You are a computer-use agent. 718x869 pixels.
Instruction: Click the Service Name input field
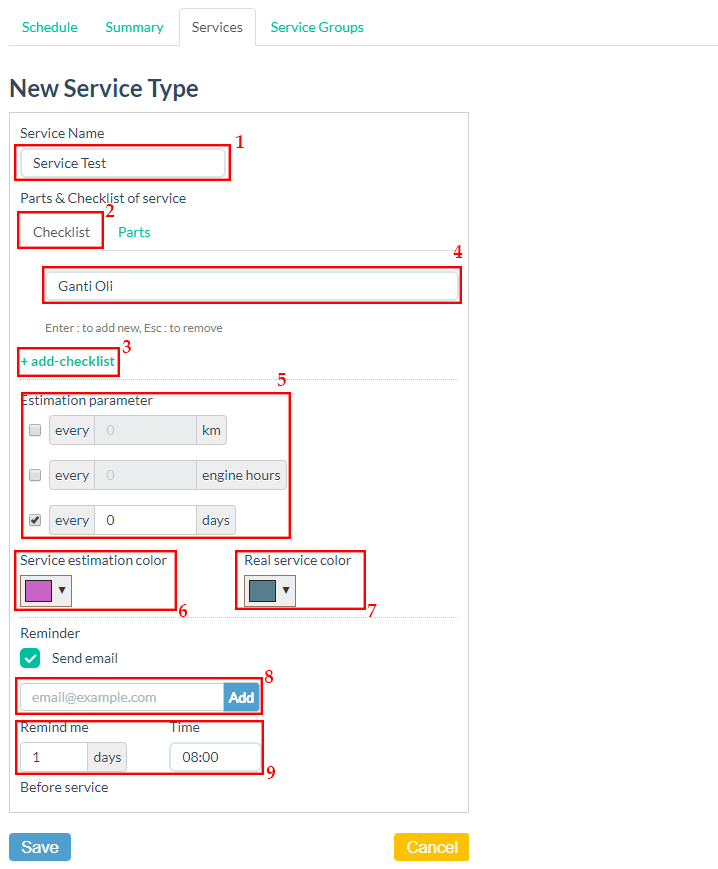[x=123, y=163]
